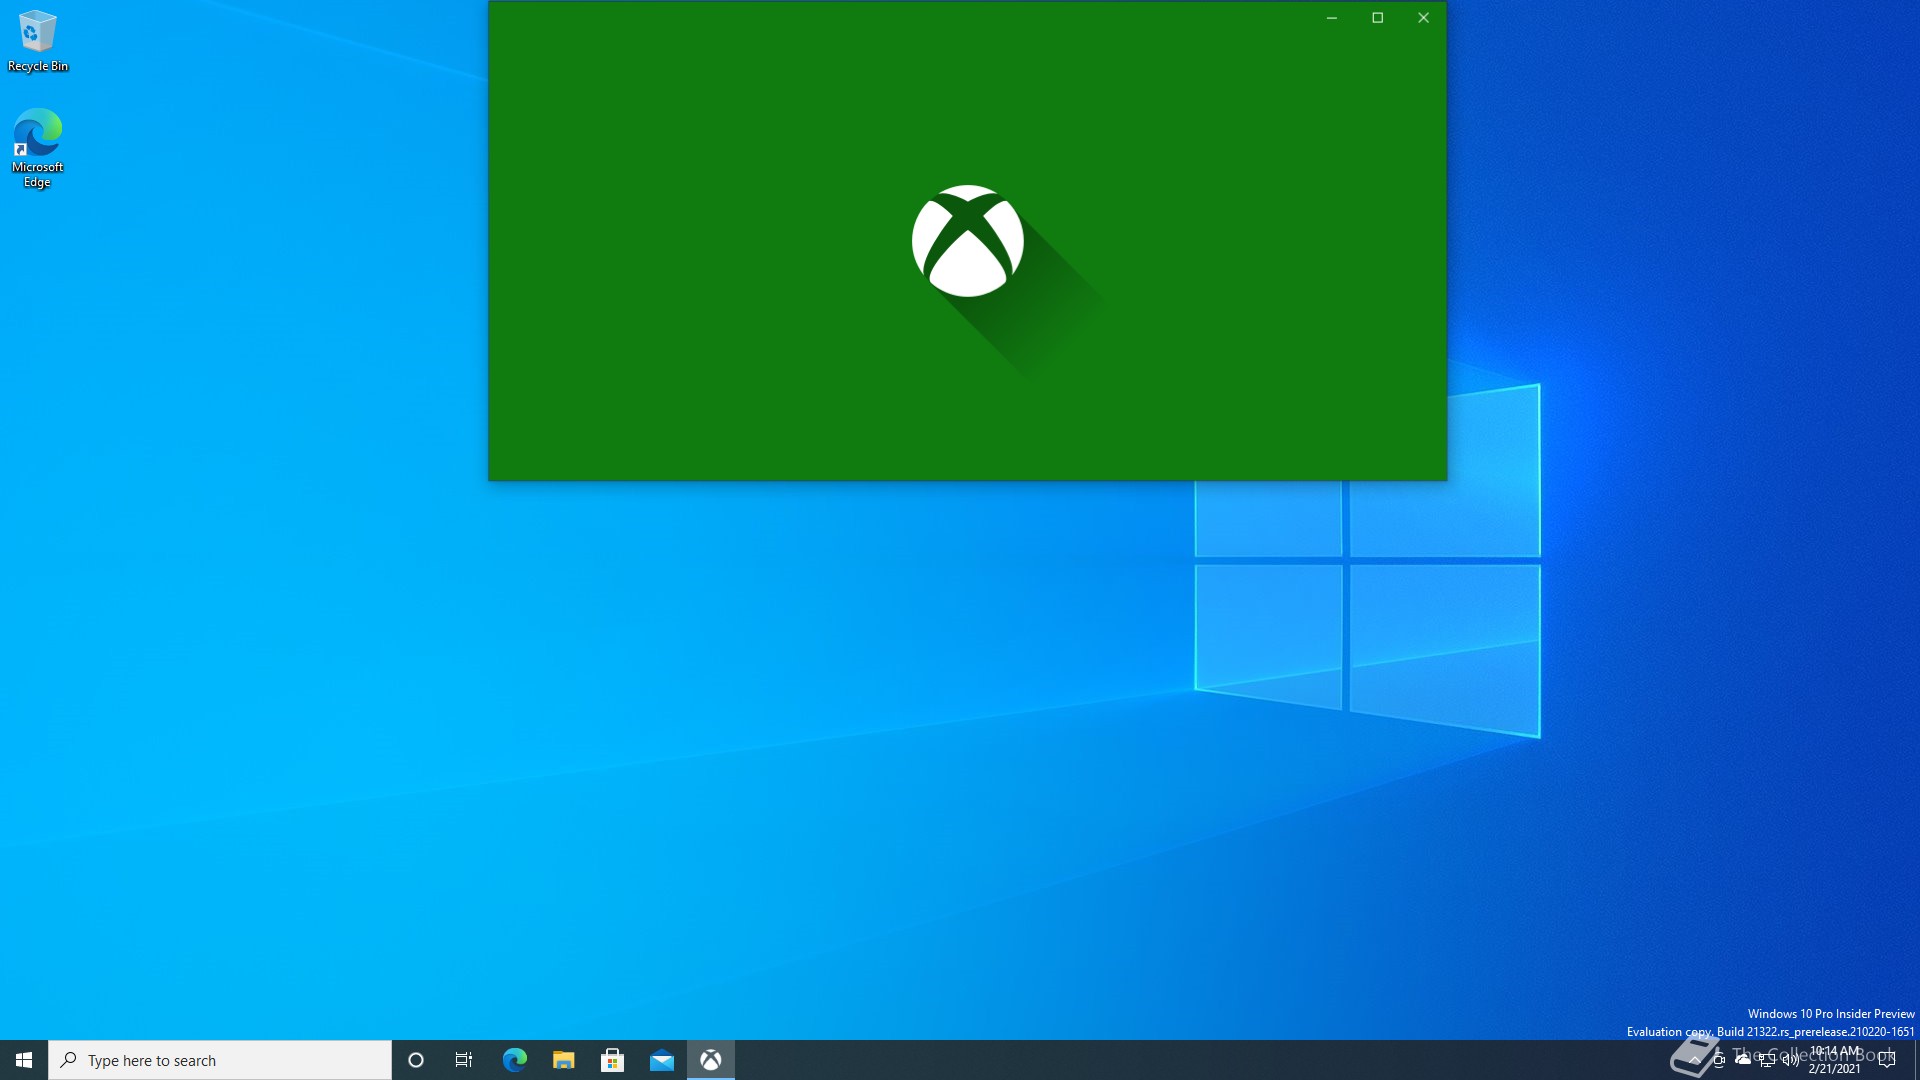Close the Xbox splash window
Screen dimensions: 1920x1080
coord(1423,18)
